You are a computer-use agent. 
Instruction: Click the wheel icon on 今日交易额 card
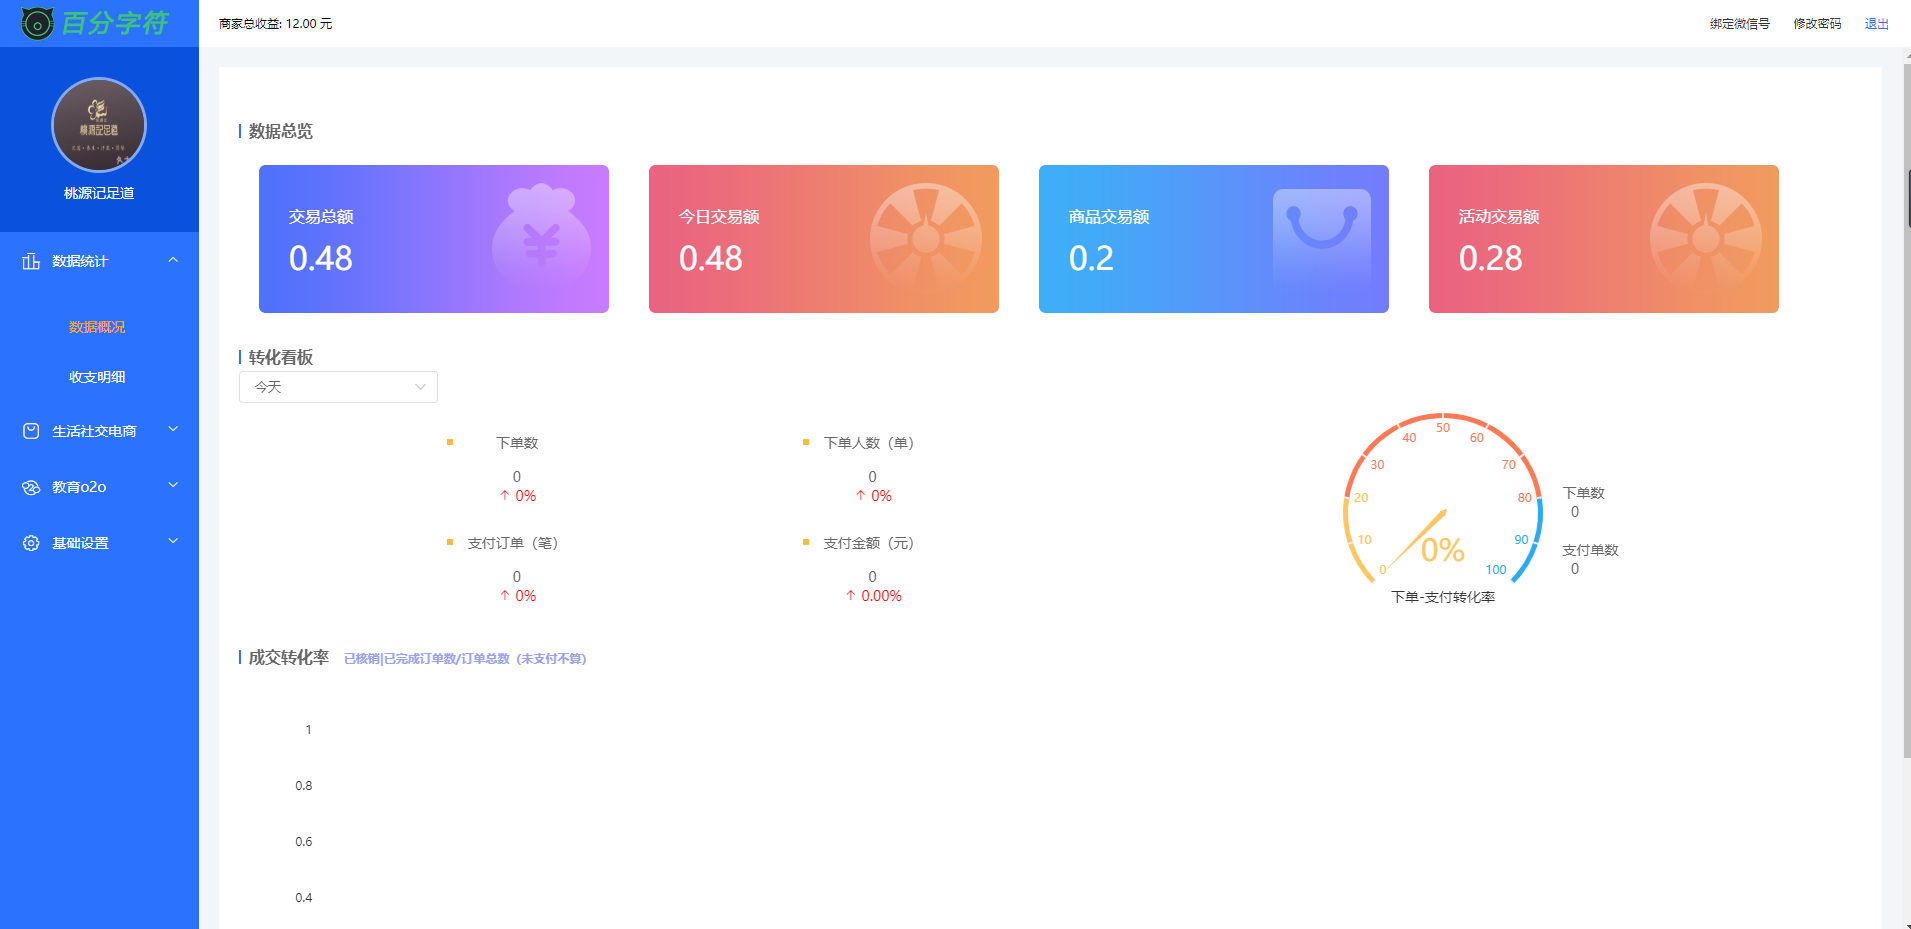tap(926, 238)
